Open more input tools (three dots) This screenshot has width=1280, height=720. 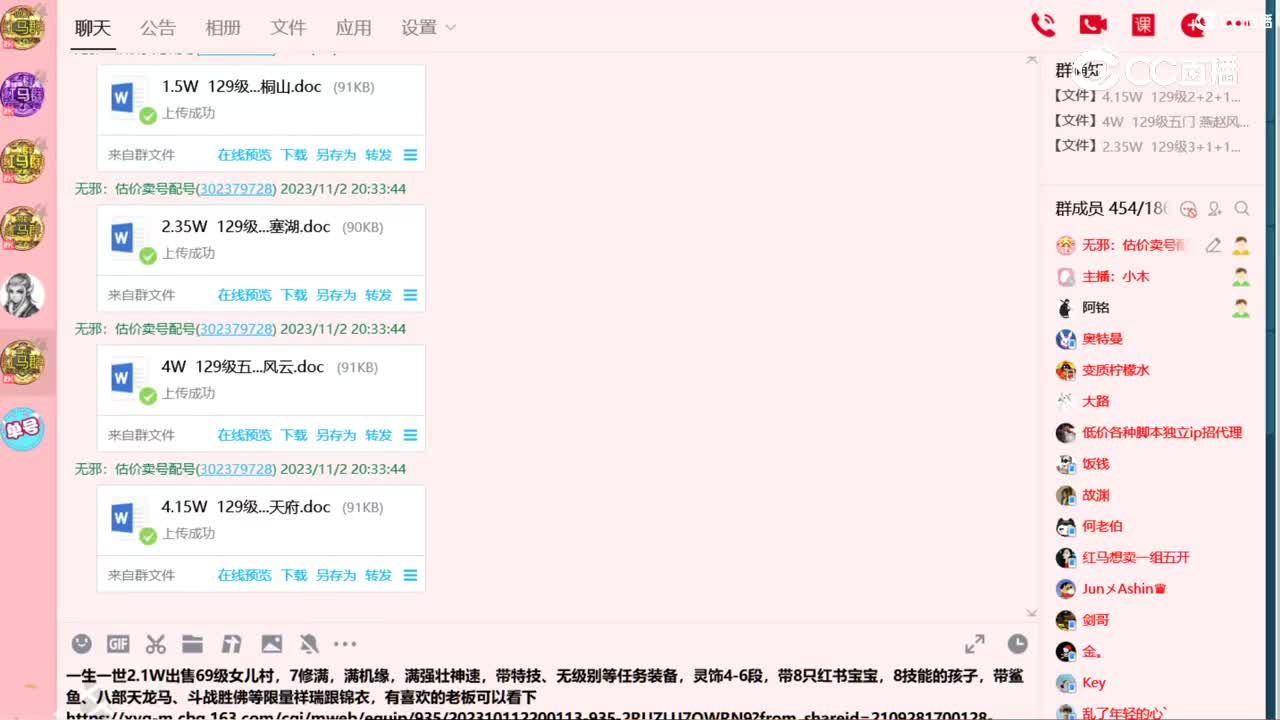coord(345,643)
